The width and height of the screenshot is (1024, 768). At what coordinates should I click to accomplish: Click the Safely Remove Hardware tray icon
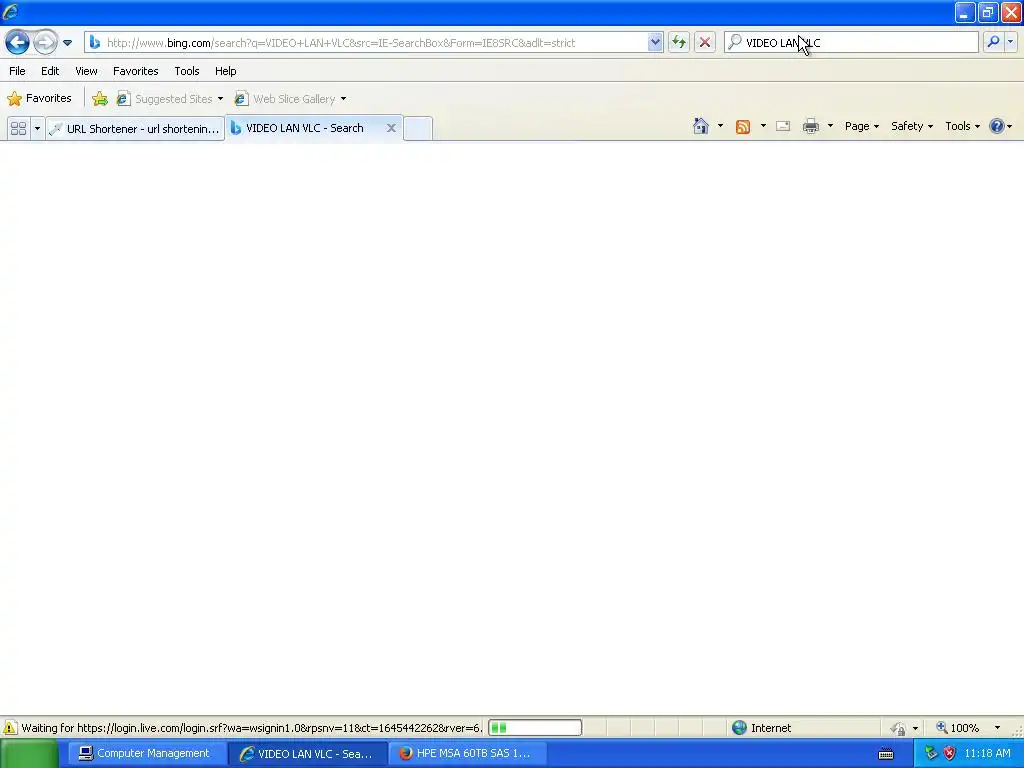coord(931,754)
